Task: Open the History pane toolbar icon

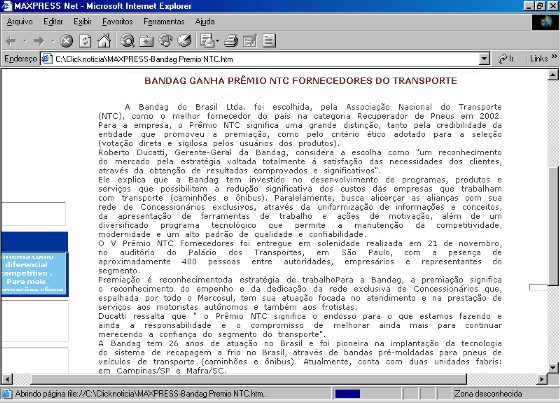Action: tap(184, 40)
